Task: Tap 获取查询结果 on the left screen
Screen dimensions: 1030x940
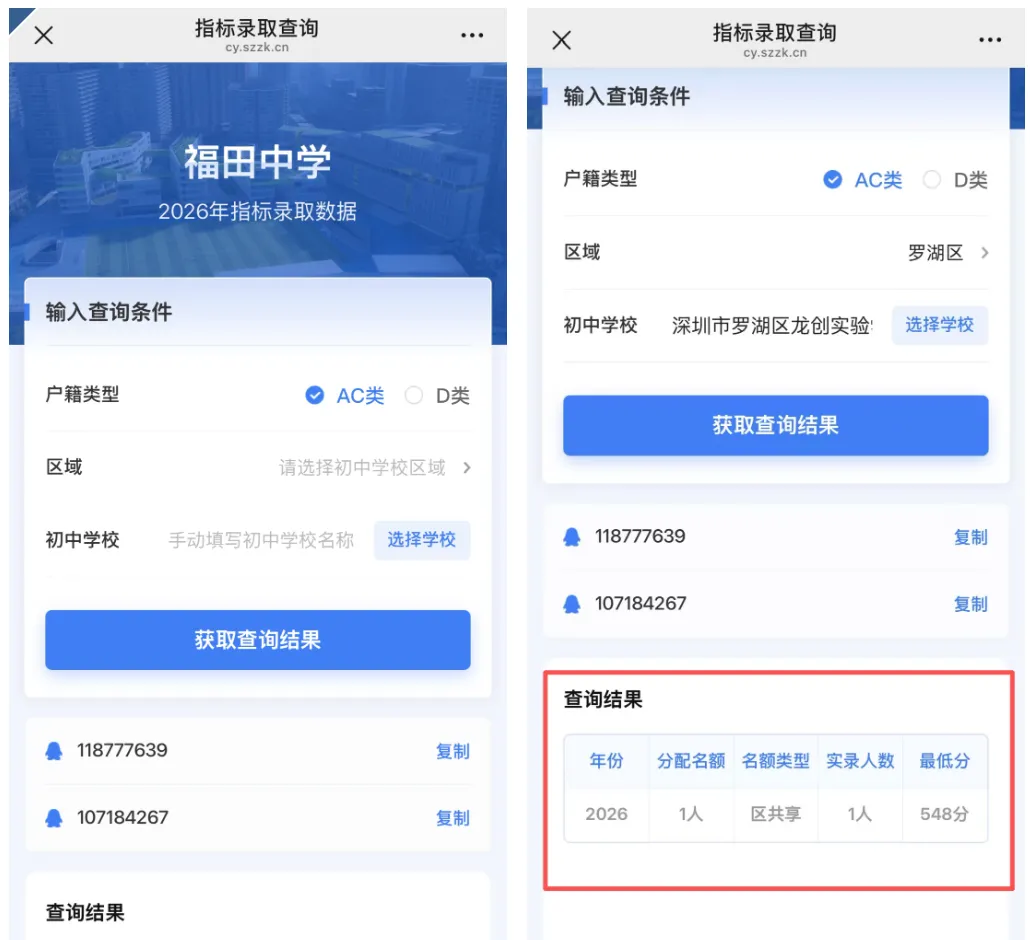Action: pos(258,640)
